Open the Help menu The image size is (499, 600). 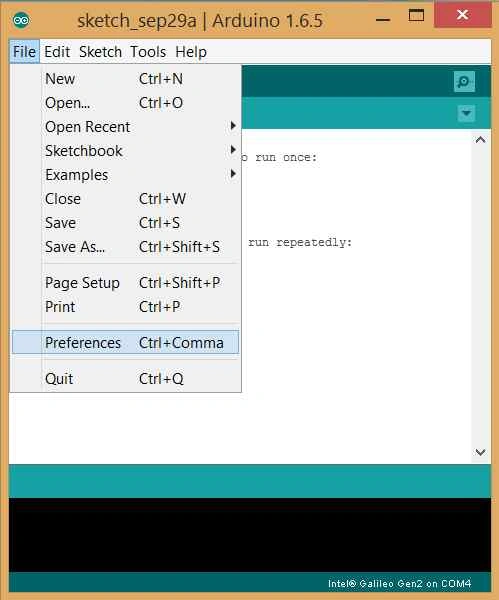[x=191, y=52]
